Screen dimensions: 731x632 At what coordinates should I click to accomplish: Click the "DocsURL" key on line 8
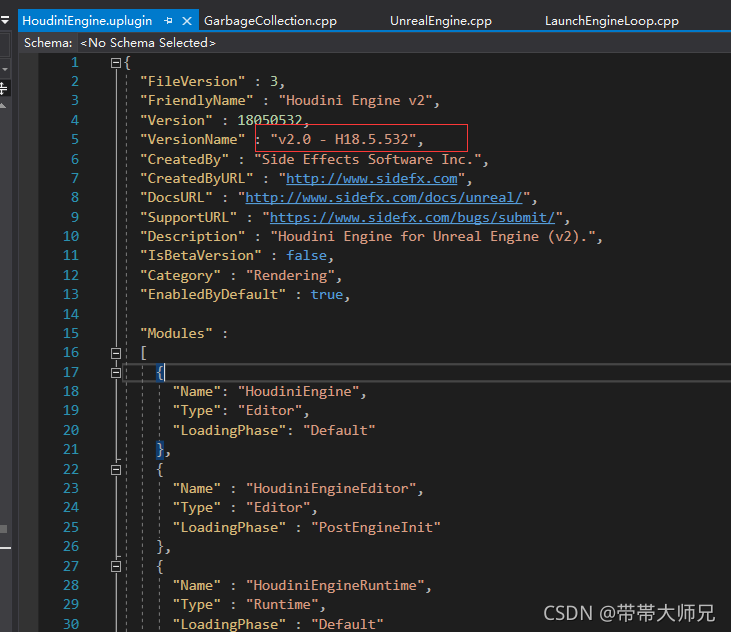point(176,198)
